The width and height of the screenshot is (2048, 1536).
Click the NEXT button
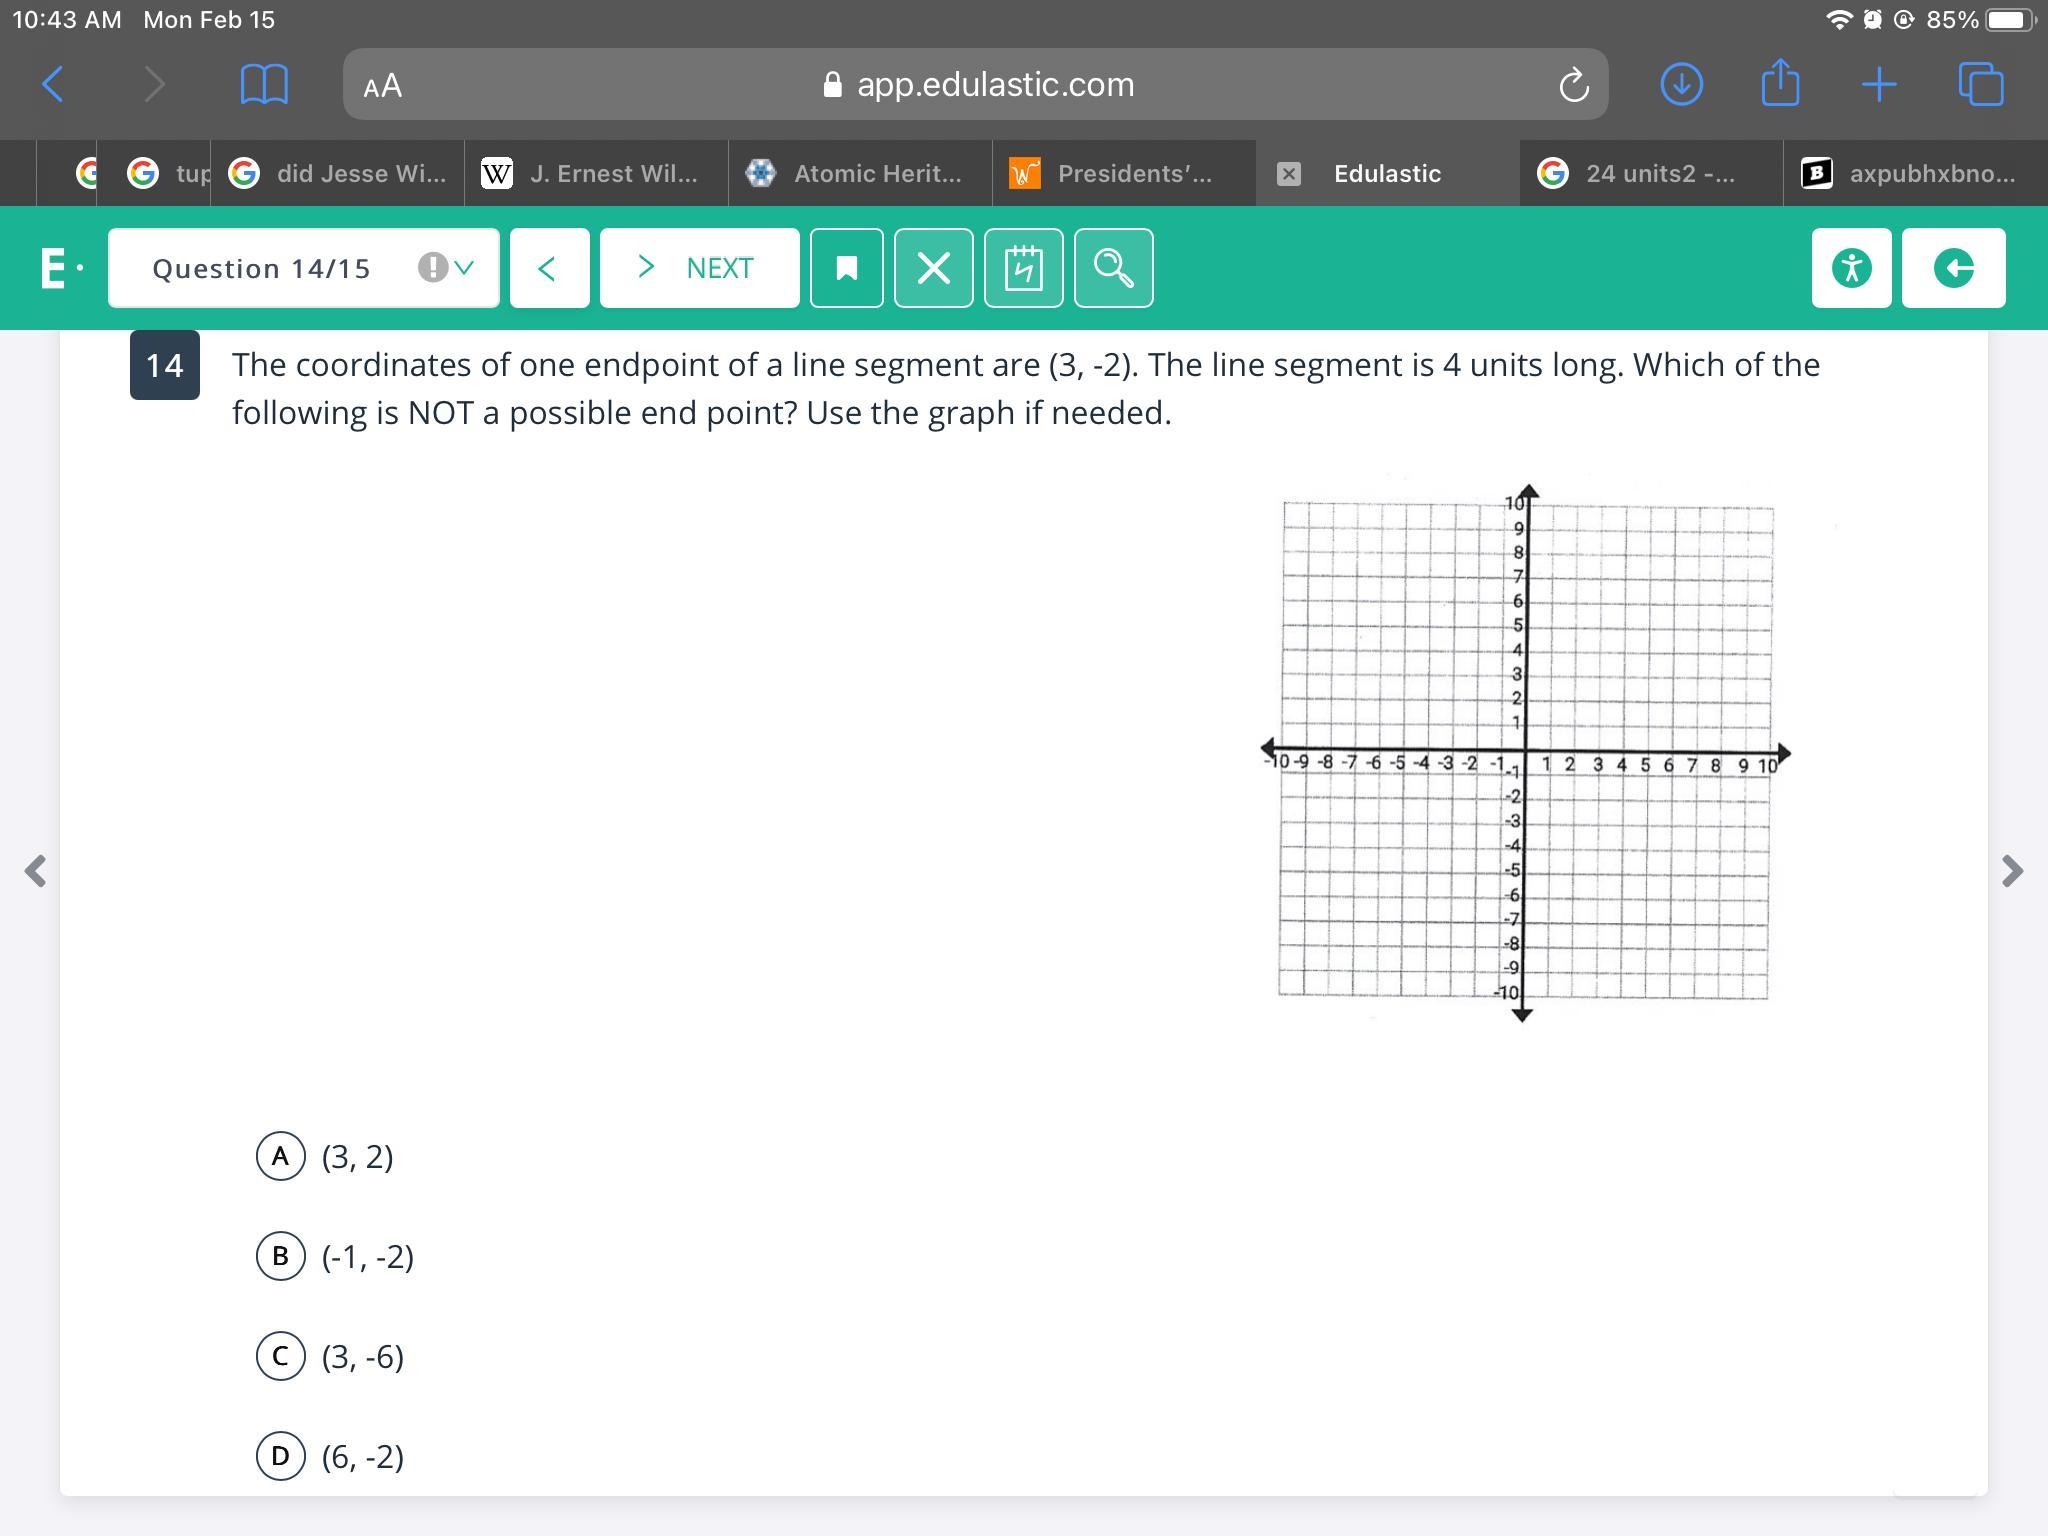699,268
